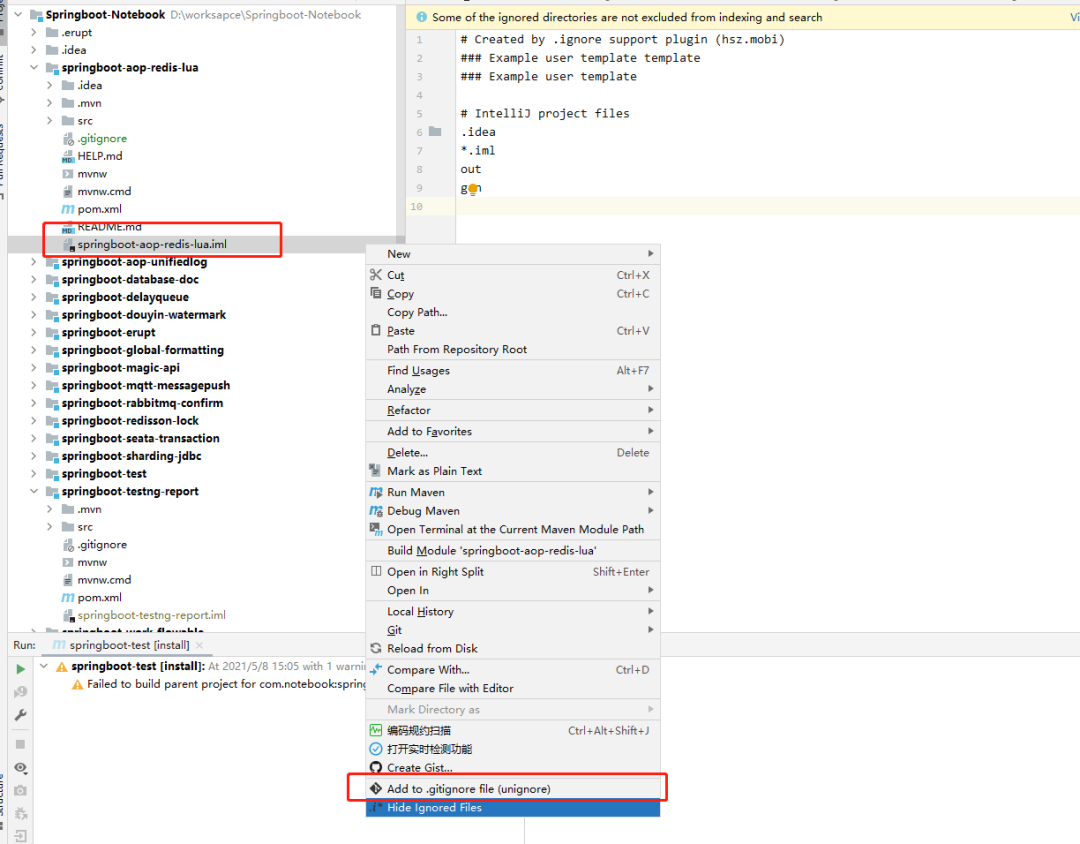1080x844 pixels.
Task: Click the folder gutter icon on line 6
Action: pos(435,131)
